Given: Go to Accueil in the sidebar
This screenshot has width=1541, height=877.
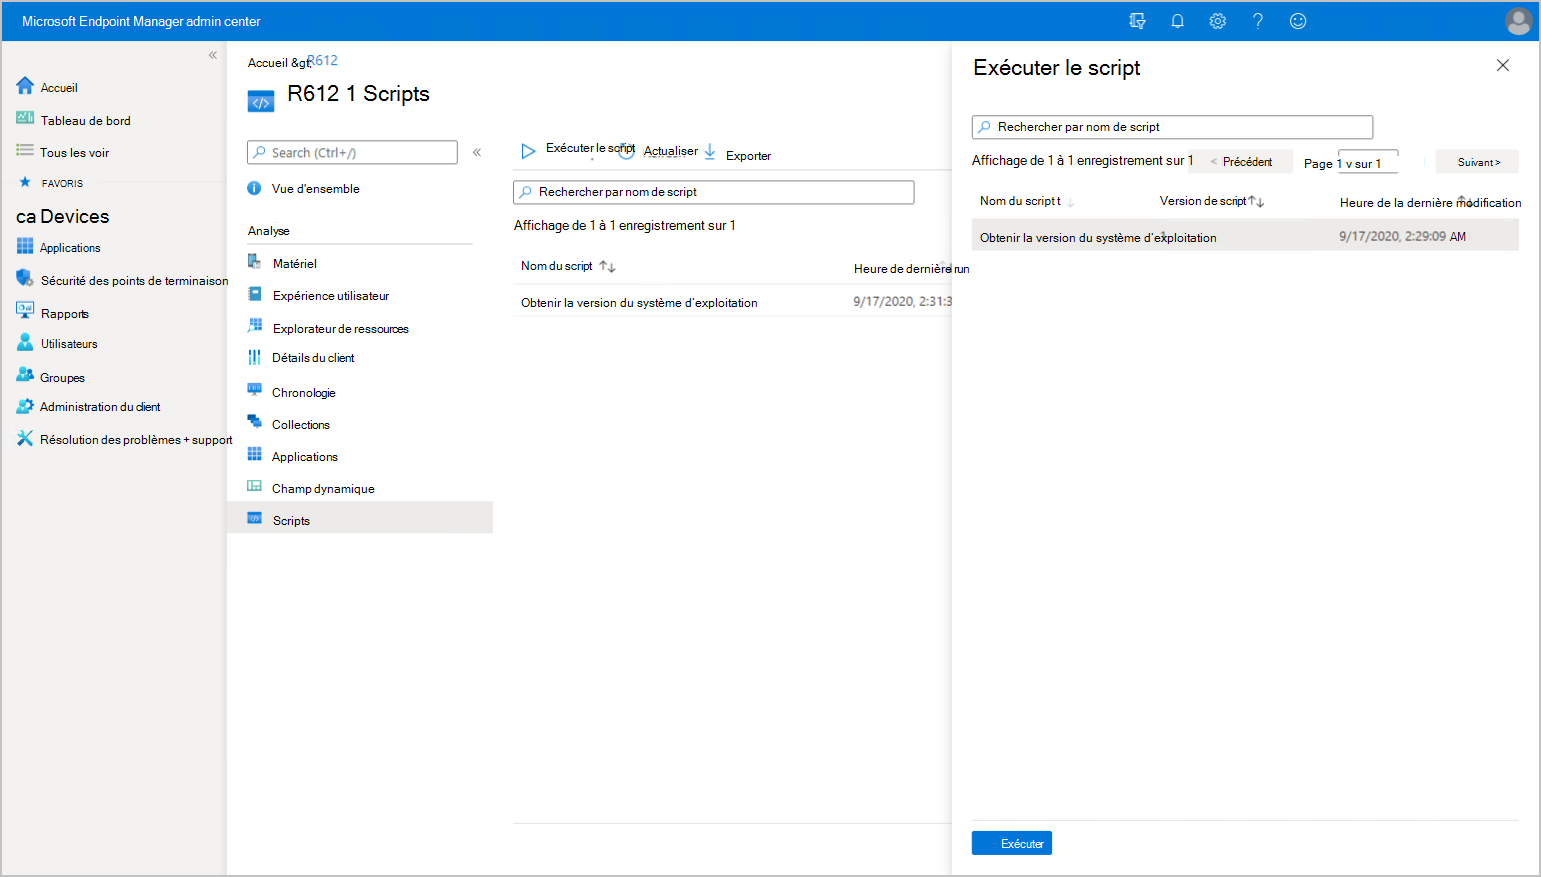Looking at the screenshot, I should click(x=59, y=88).
